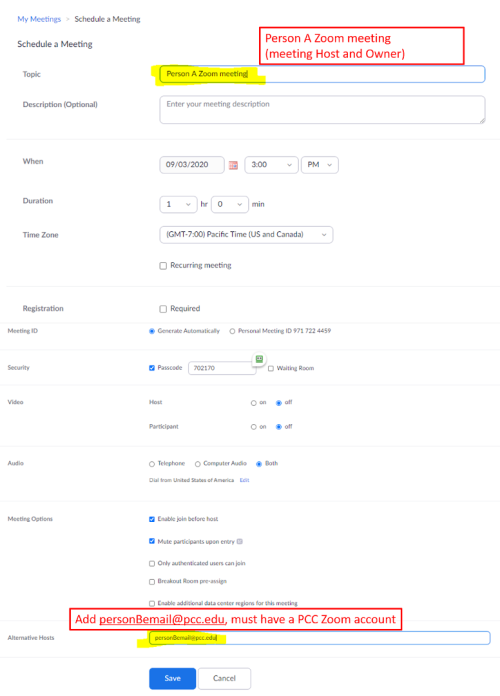This screenshot has height=696, width=500.
Task: Check the Registration Required checkbox
Action: [163, 308]
